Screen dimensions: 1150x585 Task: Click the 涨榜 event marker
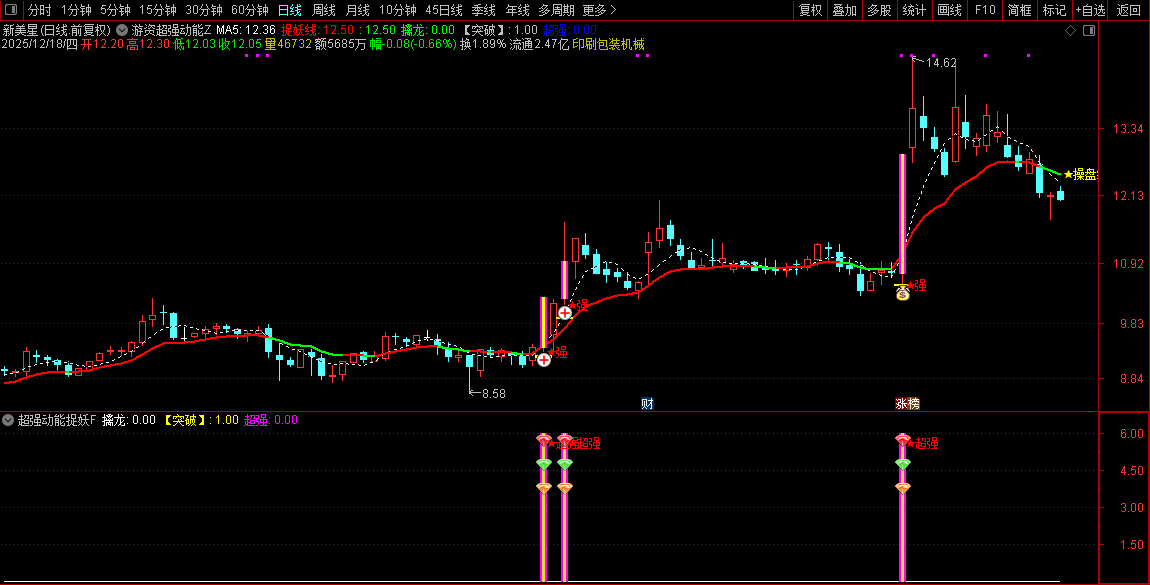(907, 404)
